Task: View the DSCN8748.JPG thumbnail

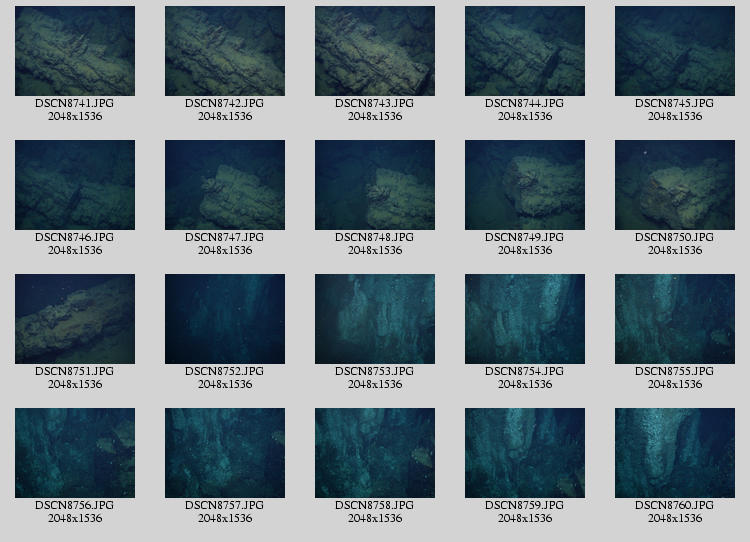Action: click(374, 185)
